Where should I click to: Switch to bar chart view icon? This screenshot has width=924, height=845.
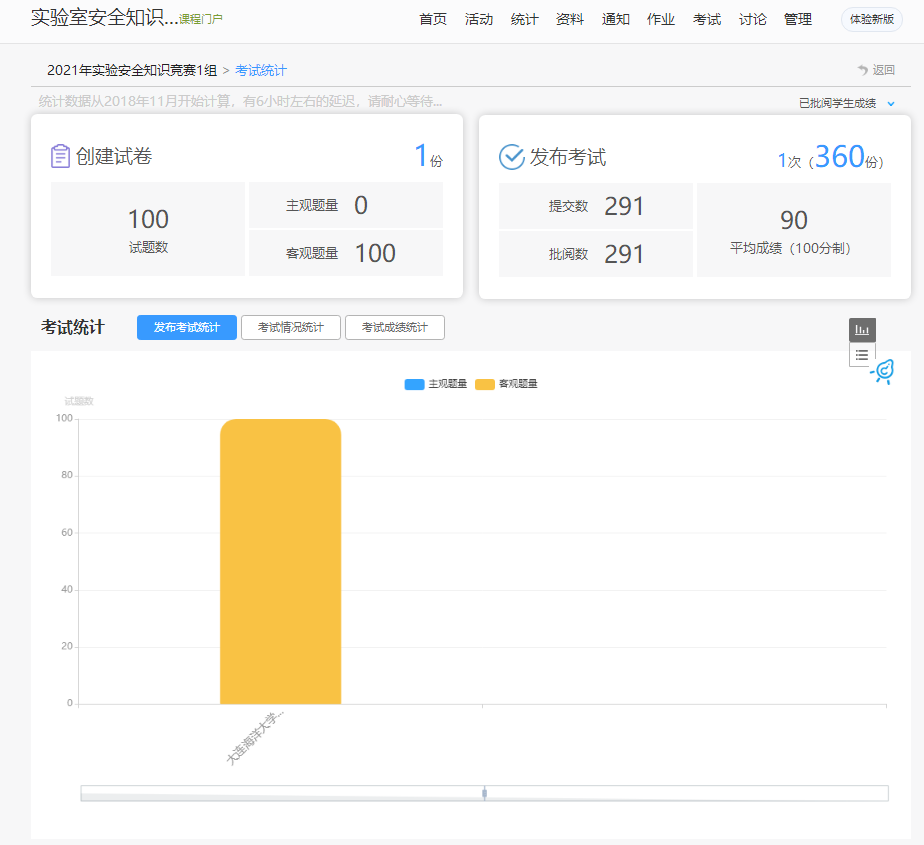[x=862, y=330]
